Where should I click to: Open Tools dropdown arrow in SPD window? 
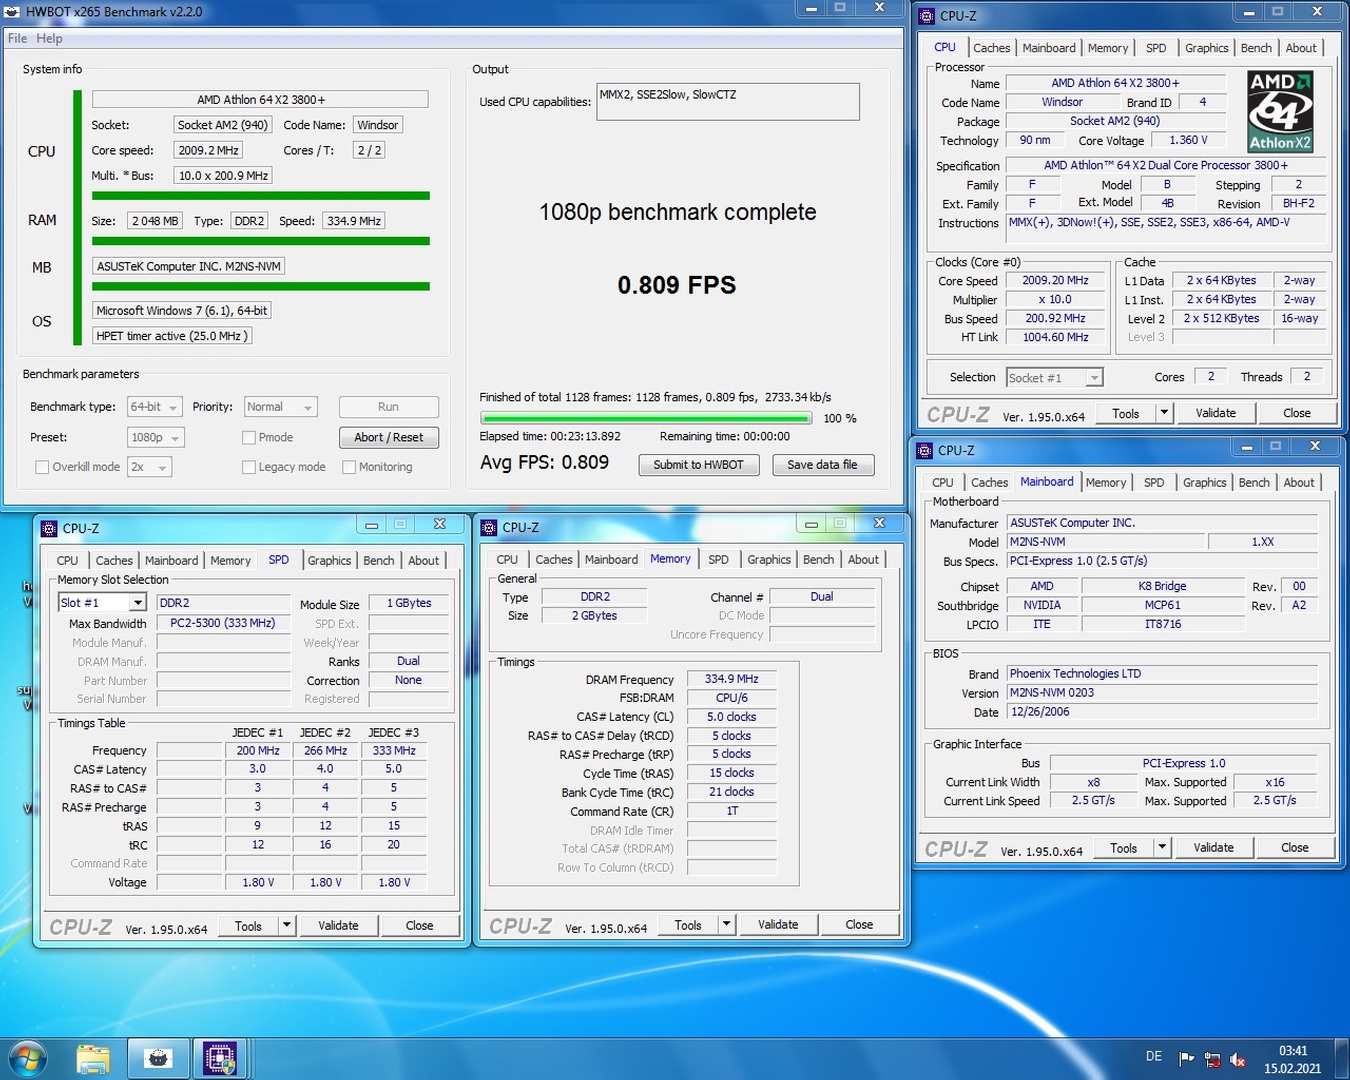pyautogui.click(x=286, y=925)
